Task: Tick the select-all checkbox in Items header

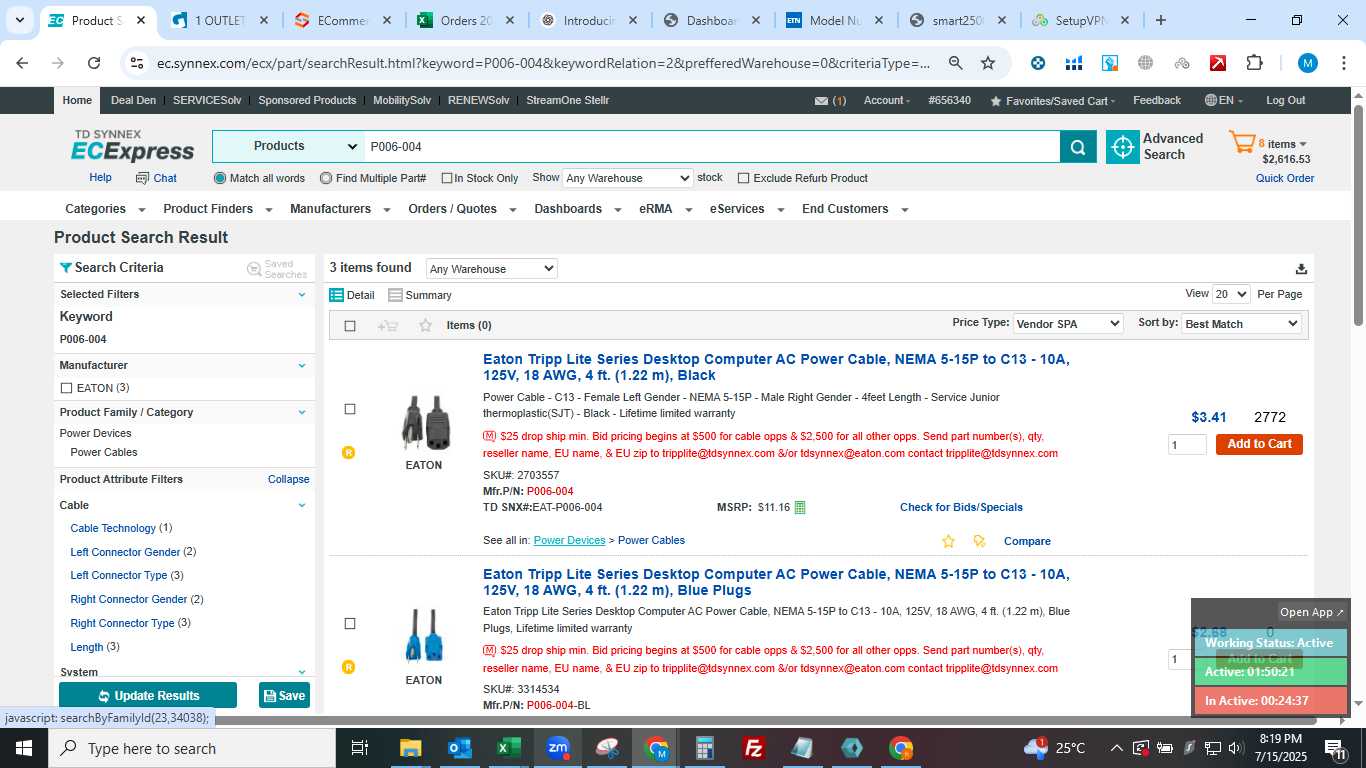Action: (349, 326)
